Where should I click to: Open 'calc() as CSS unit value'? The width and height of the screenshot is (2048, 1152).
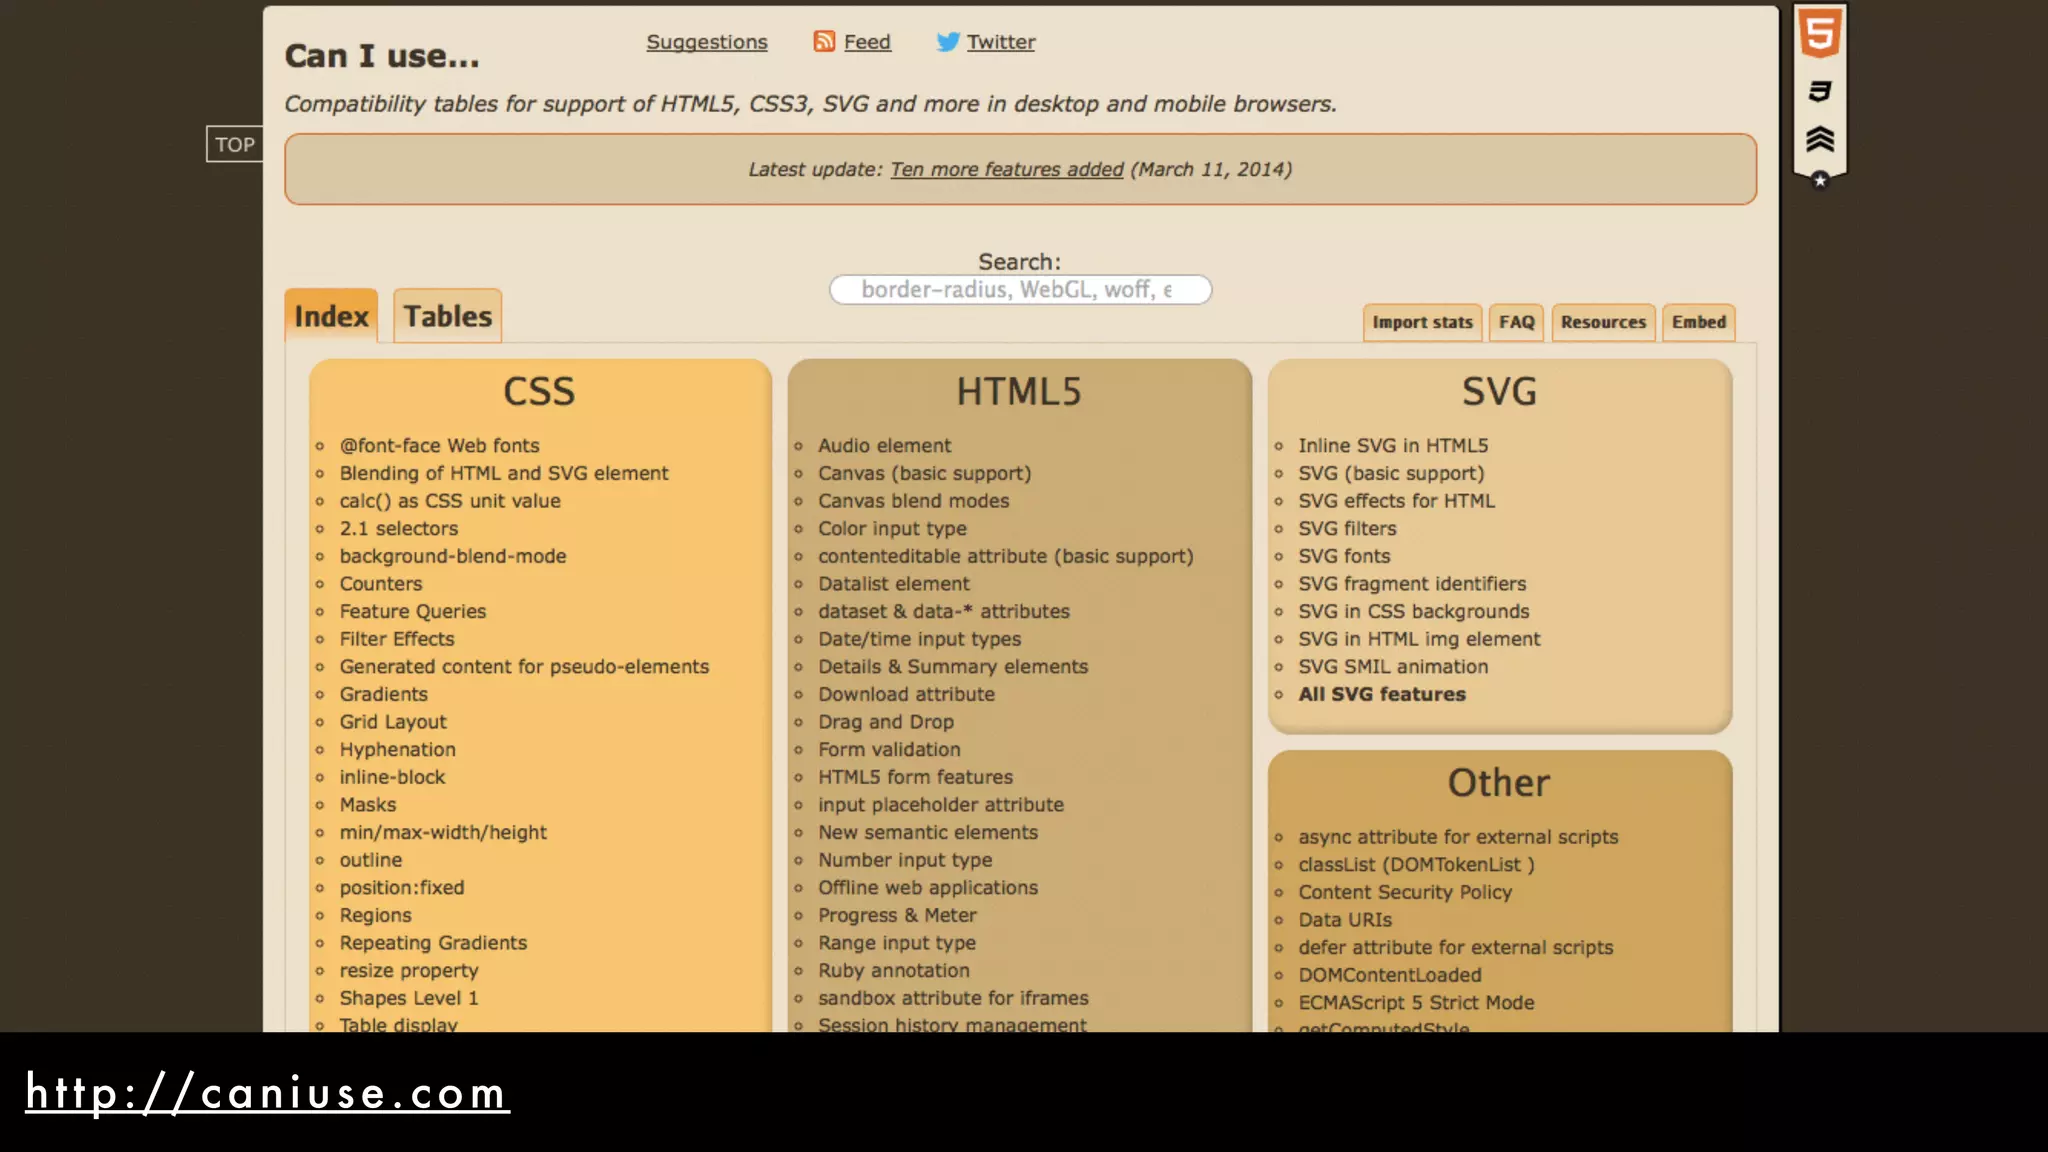pos(450,501)
